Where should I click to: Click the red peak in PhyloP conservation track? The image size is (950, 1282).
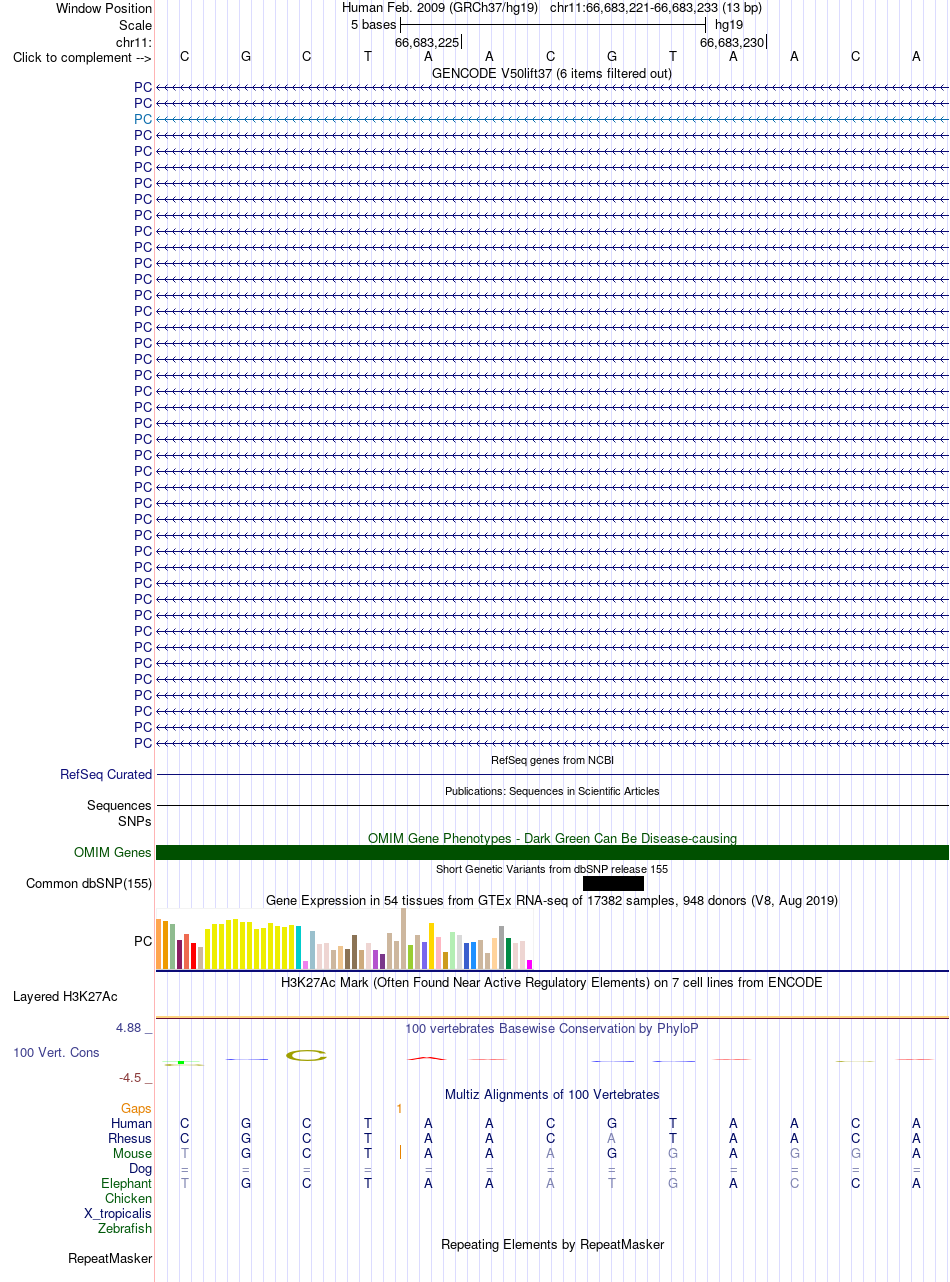click(x=428, y=1058)
